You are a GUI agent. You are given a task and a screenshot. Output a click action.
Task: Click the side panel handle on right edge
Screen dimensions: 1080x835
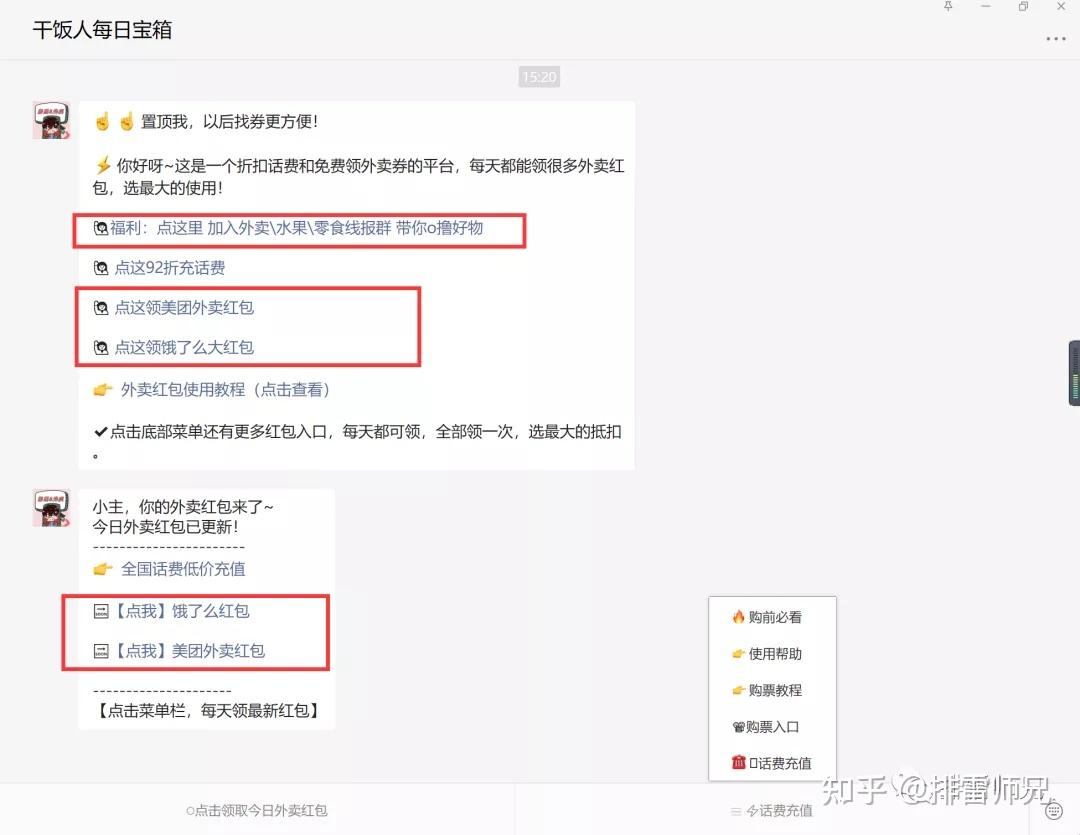pos(1074,373)
